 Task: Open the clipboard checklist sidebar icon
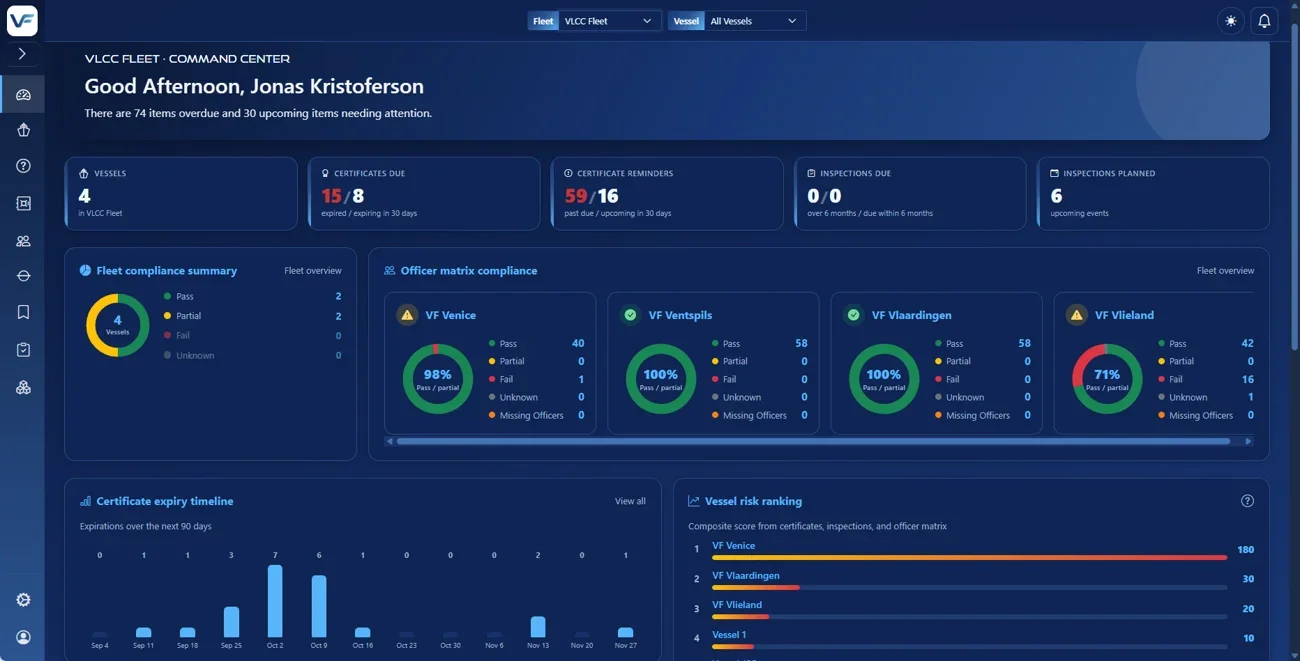23,350
